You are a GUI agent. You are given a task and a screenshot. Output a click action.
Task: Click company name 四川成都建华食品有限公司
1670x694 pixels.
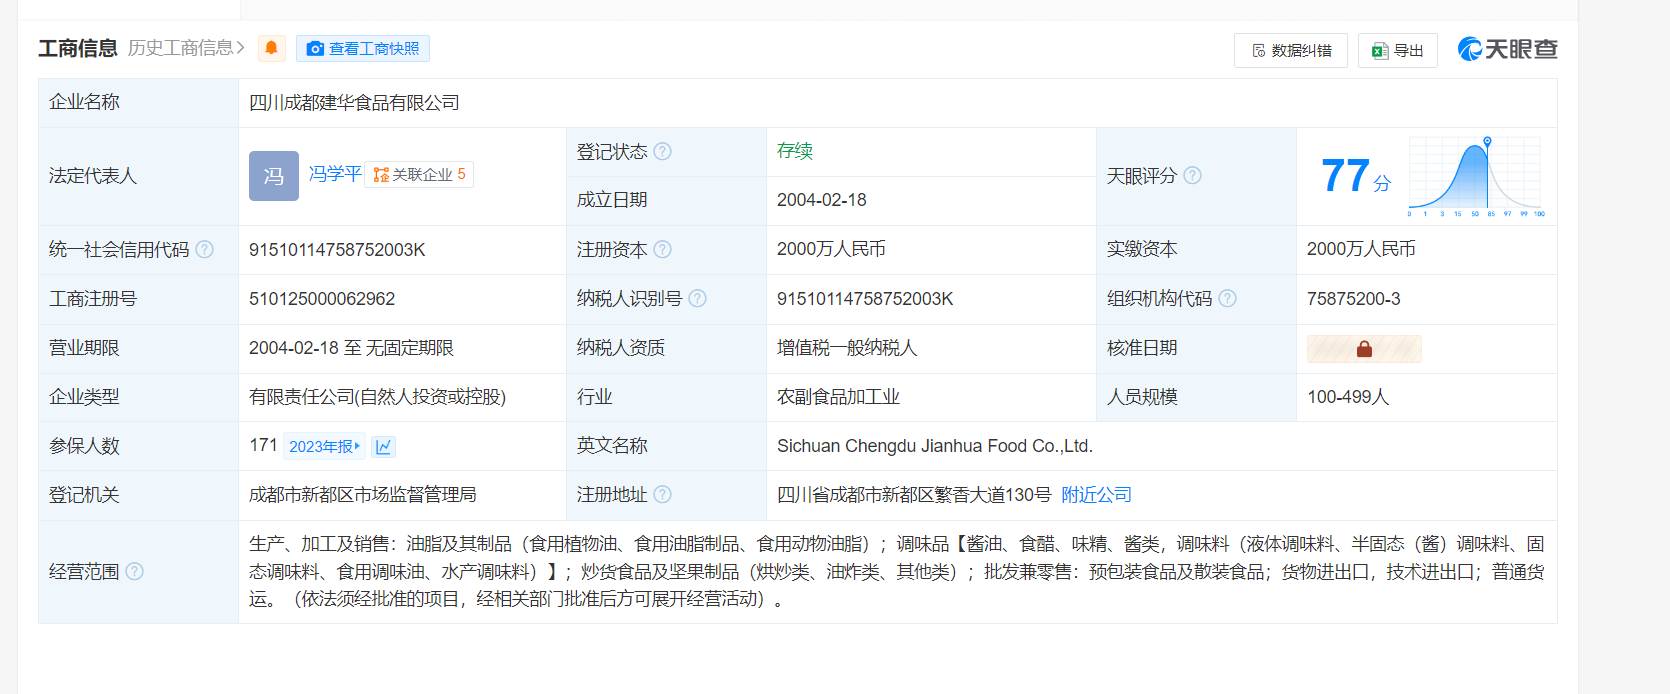click(354, 102)
